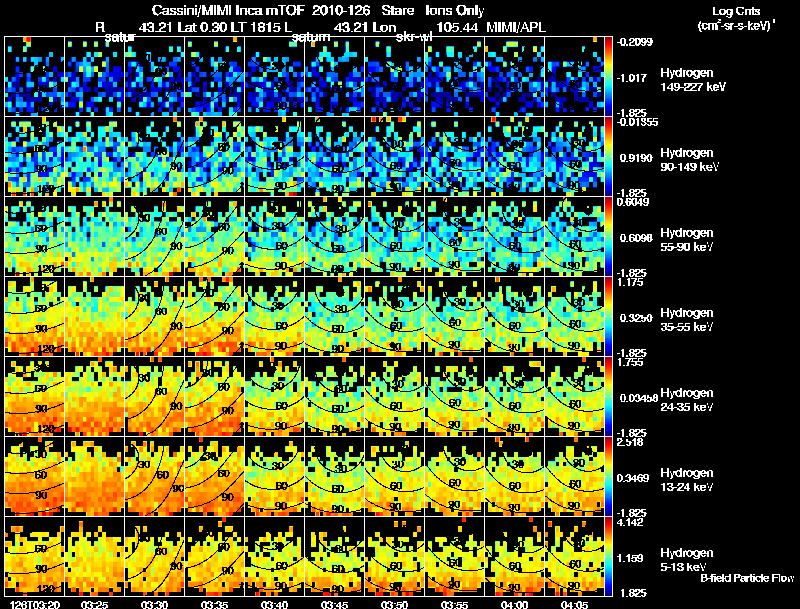Click the 03:25 time axis label

coord(94,605)
